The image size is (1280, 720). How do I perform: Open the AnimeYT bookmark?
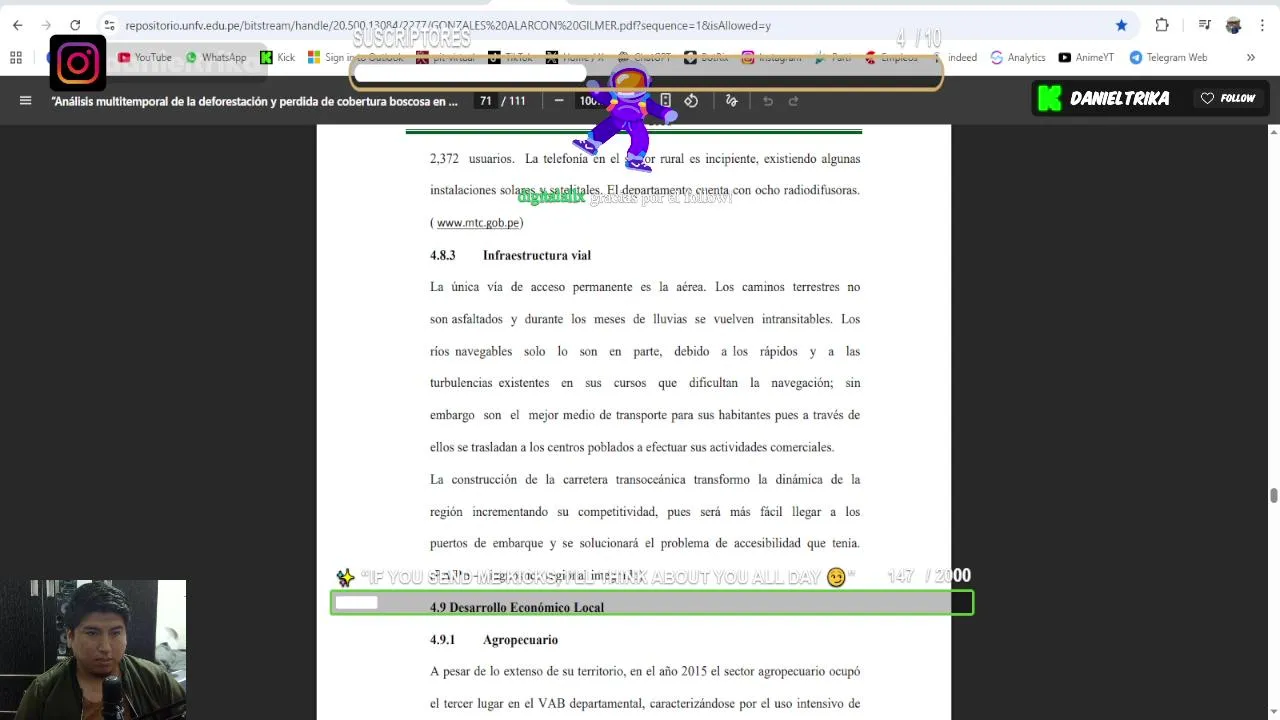[1086, 58]
